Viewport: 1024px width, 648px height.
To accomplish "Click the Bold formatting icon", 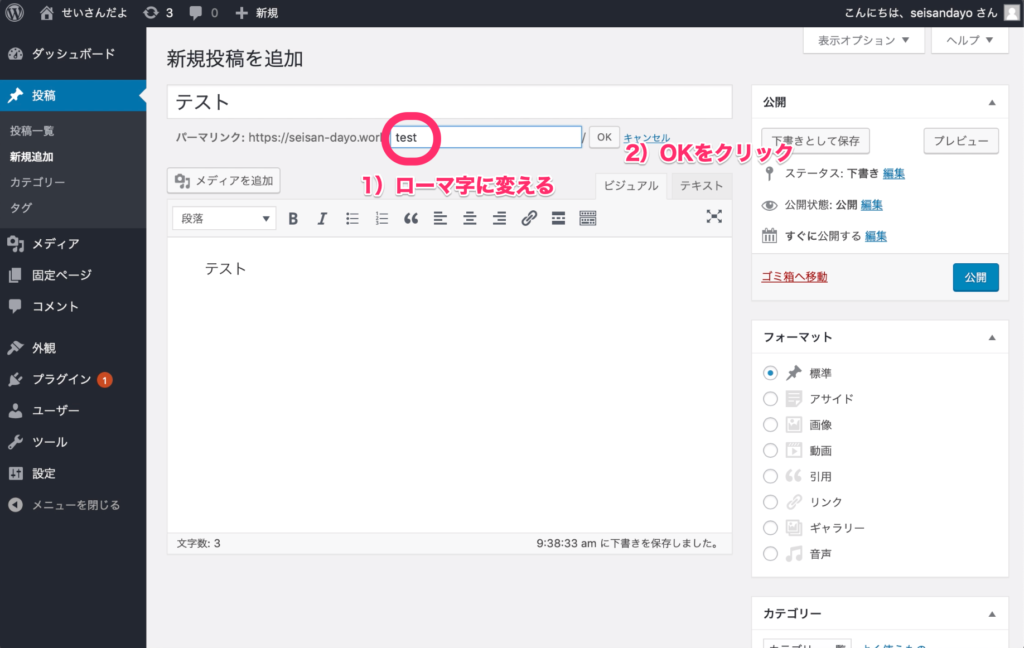I will [x=293, y=218].
